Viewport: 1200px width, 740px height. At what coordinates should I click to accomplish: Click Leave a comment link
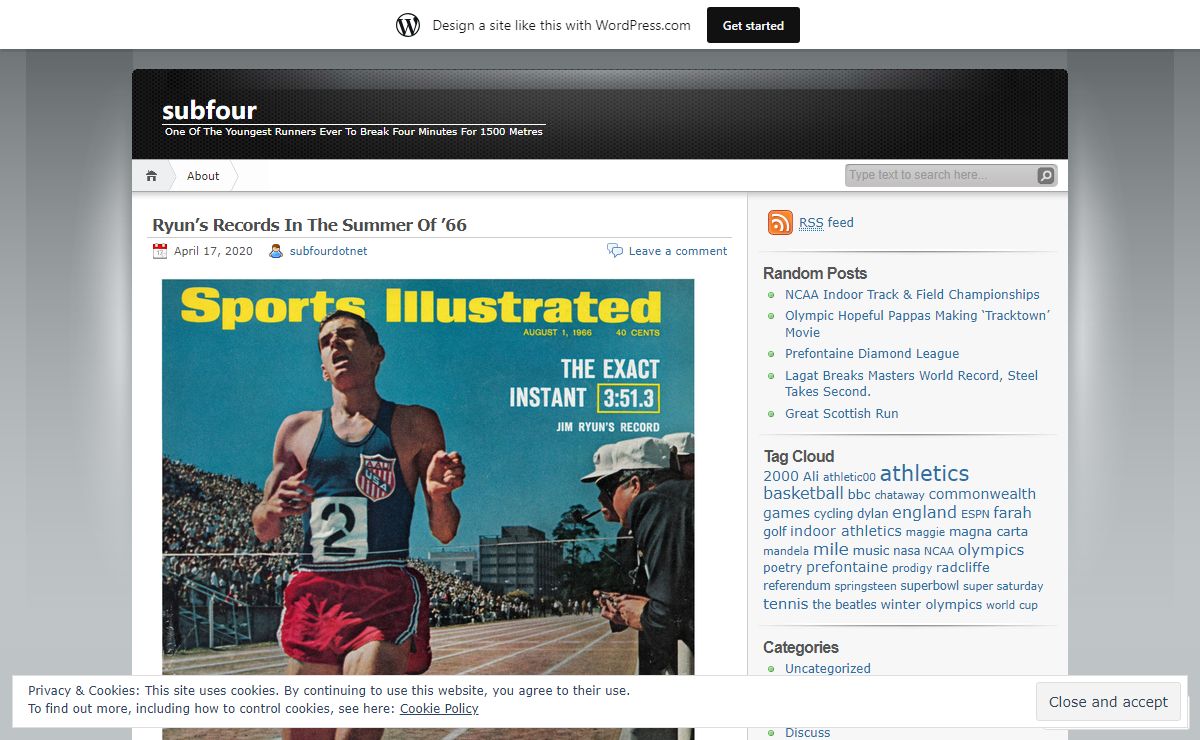[678, 251]
